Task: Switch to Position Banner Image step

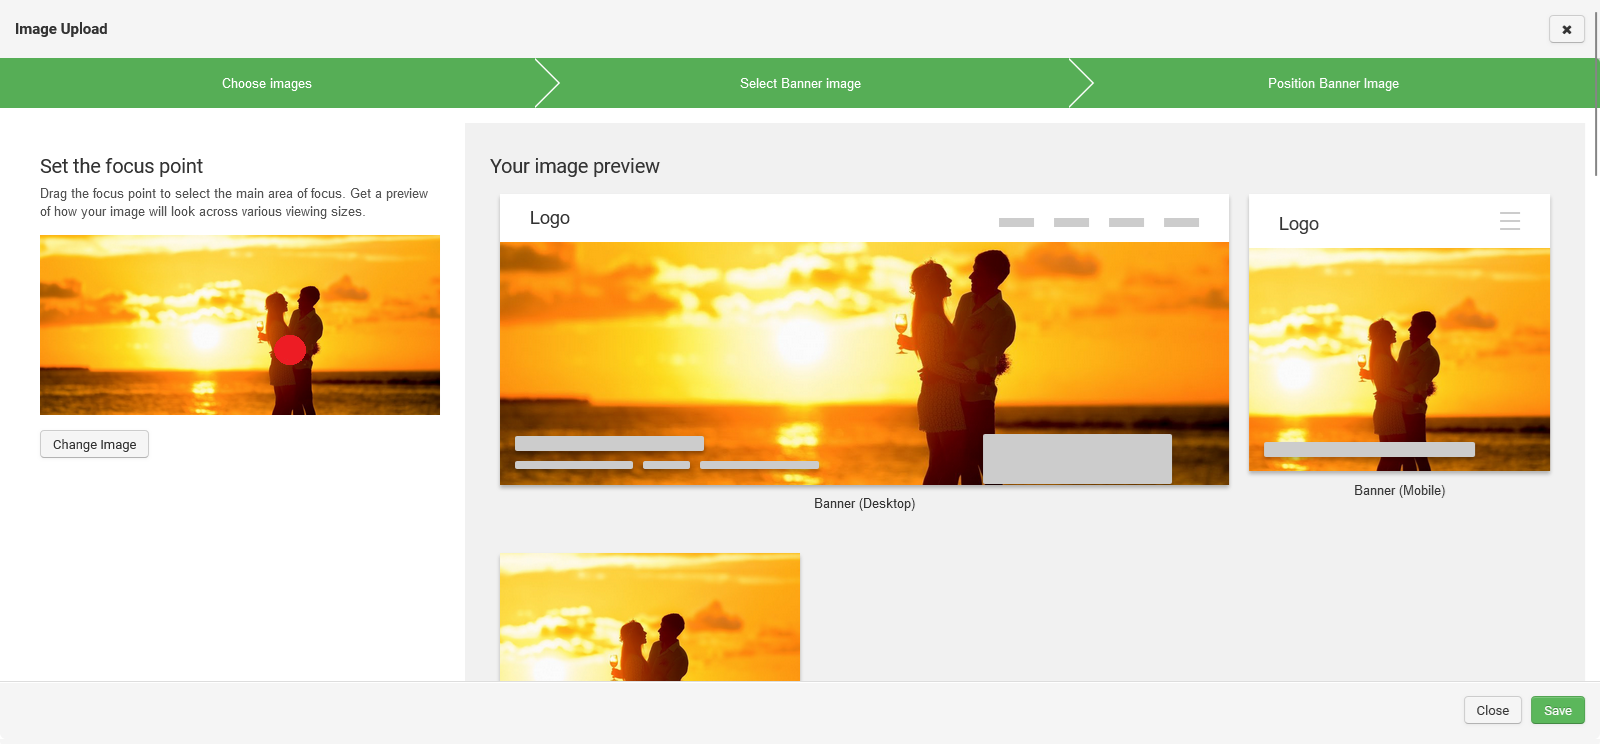Action: click(x=1333, y=83)
